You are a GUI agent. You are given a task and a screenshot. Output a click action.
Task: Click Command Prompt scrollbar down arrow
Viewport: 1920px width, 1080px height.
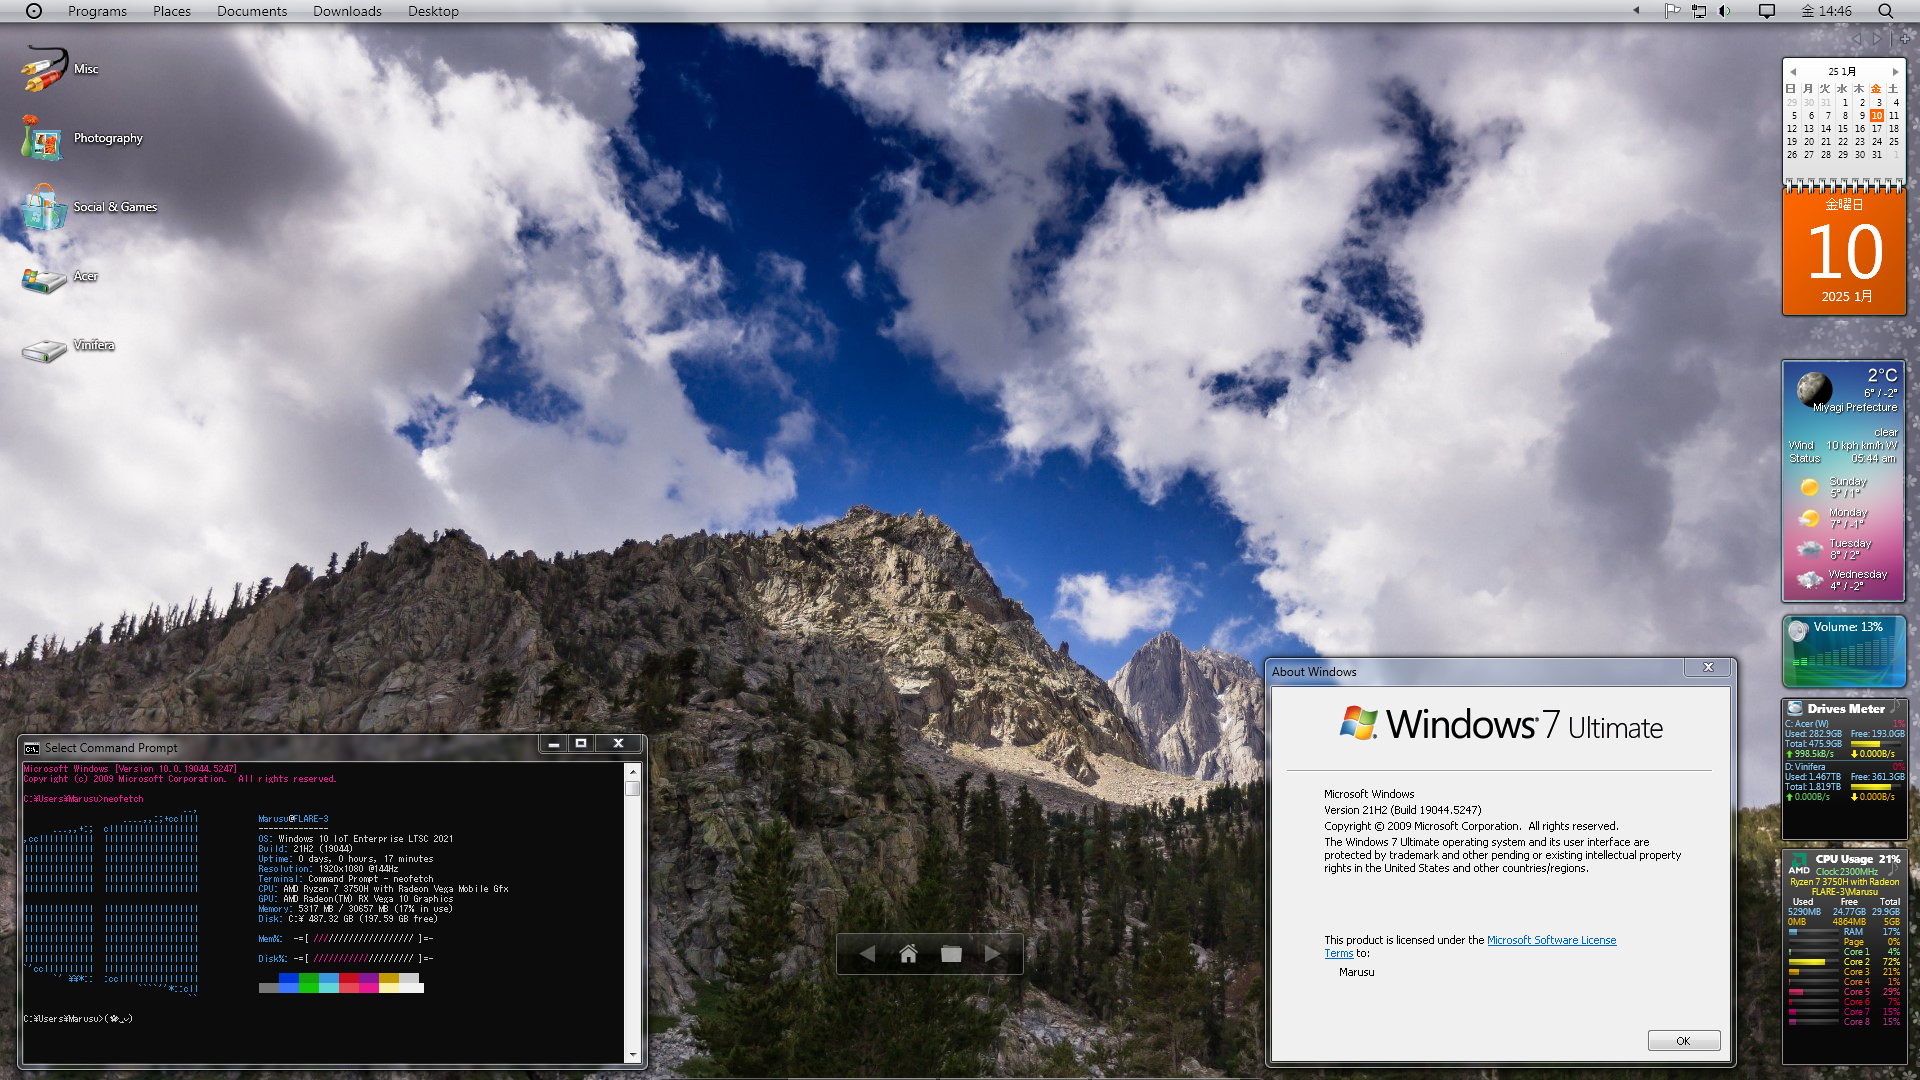632,1055
